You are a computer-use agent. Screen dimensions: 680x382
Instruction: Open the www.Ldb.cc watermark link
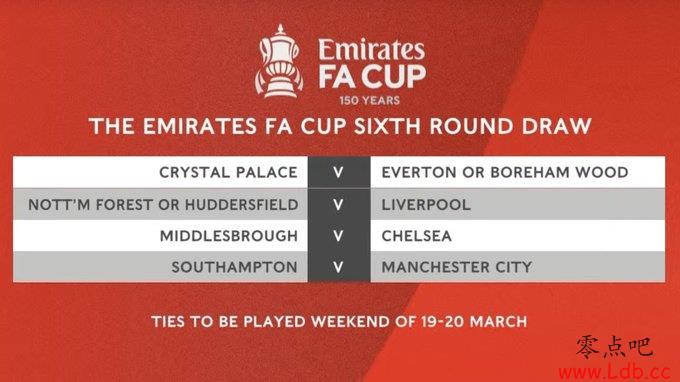tap(615, 372)
